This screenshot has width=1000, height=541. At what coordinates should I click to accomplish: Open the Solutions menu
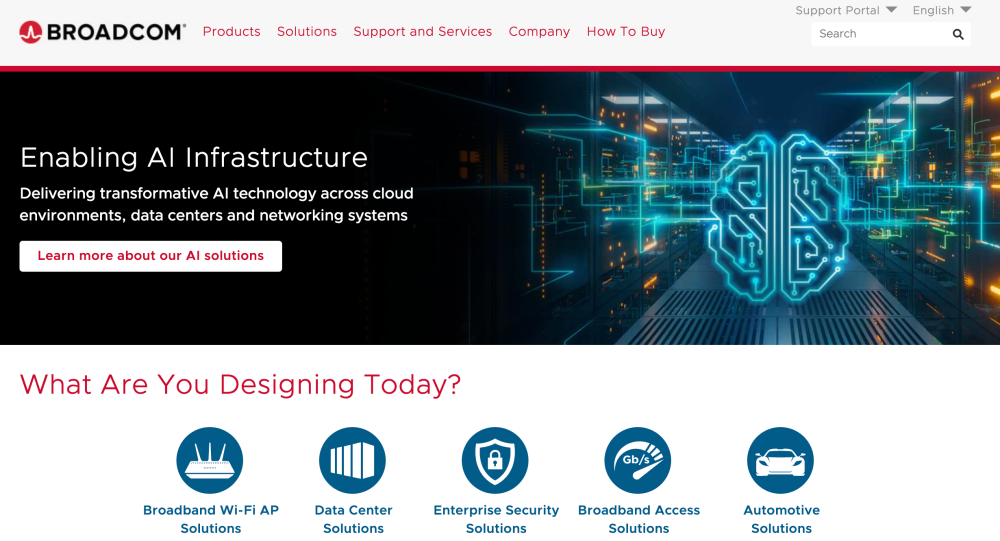307,31
